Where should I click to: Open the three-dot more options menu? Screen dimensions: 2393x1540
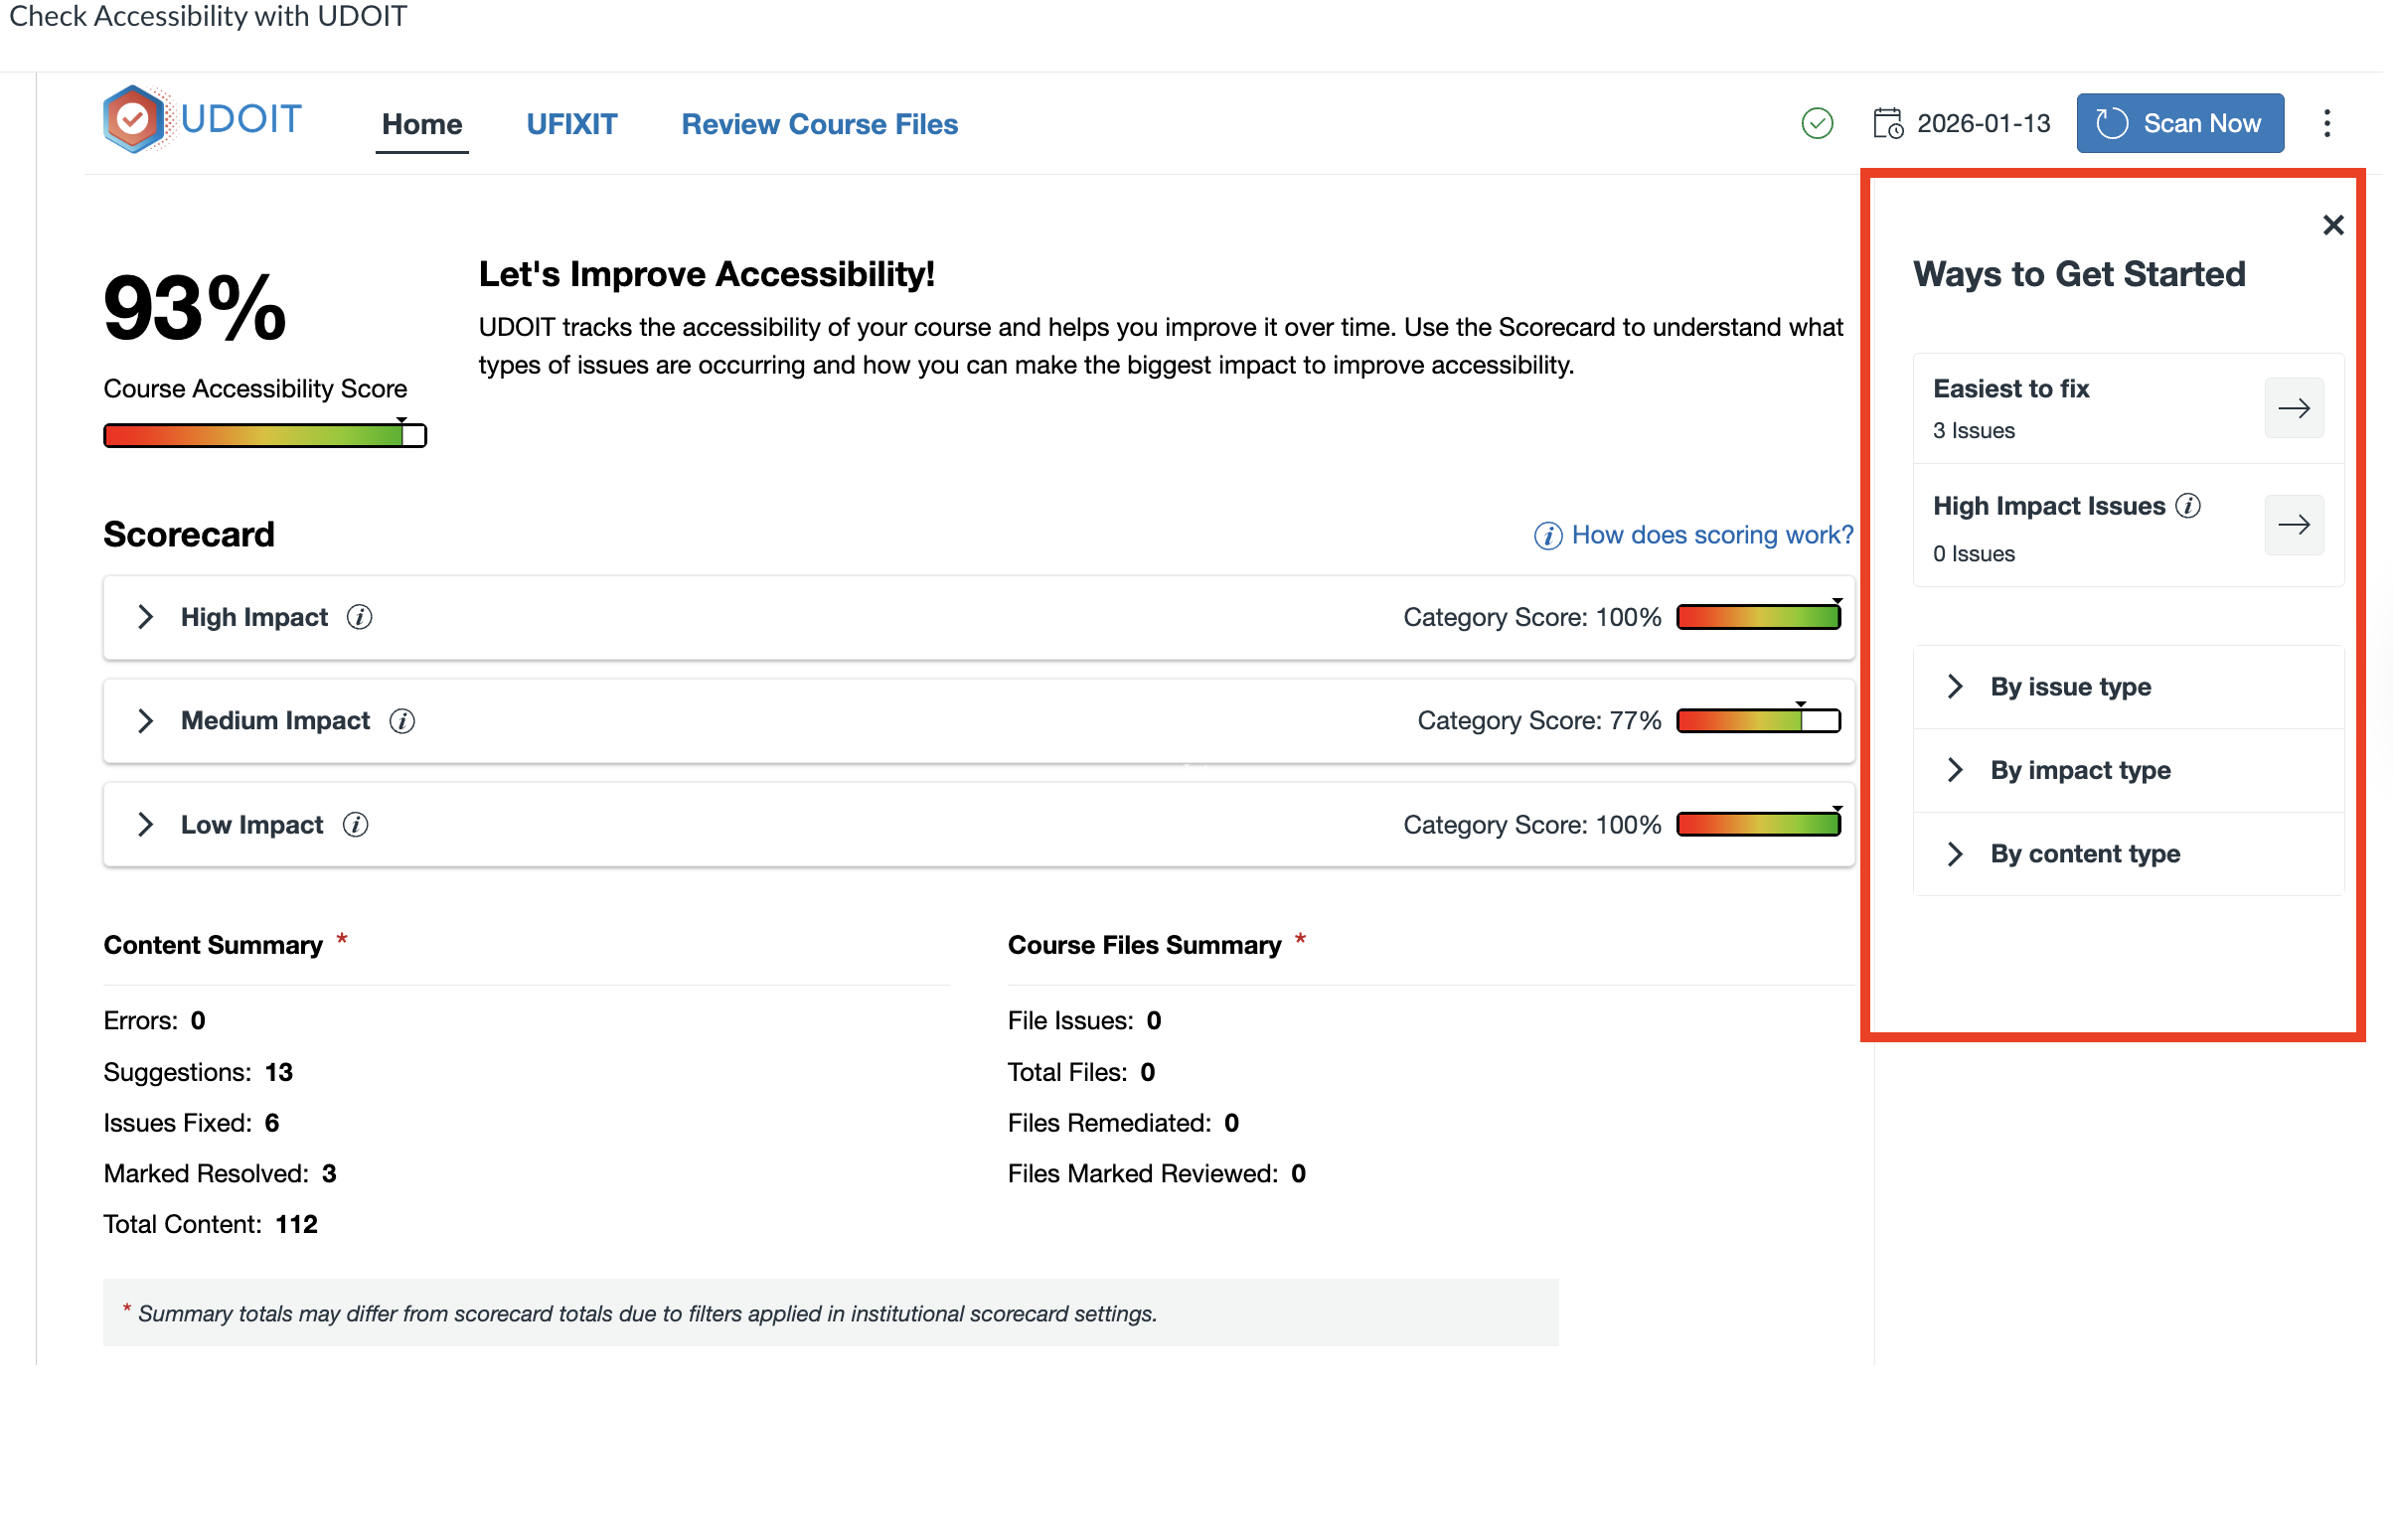pos(2326,123)
